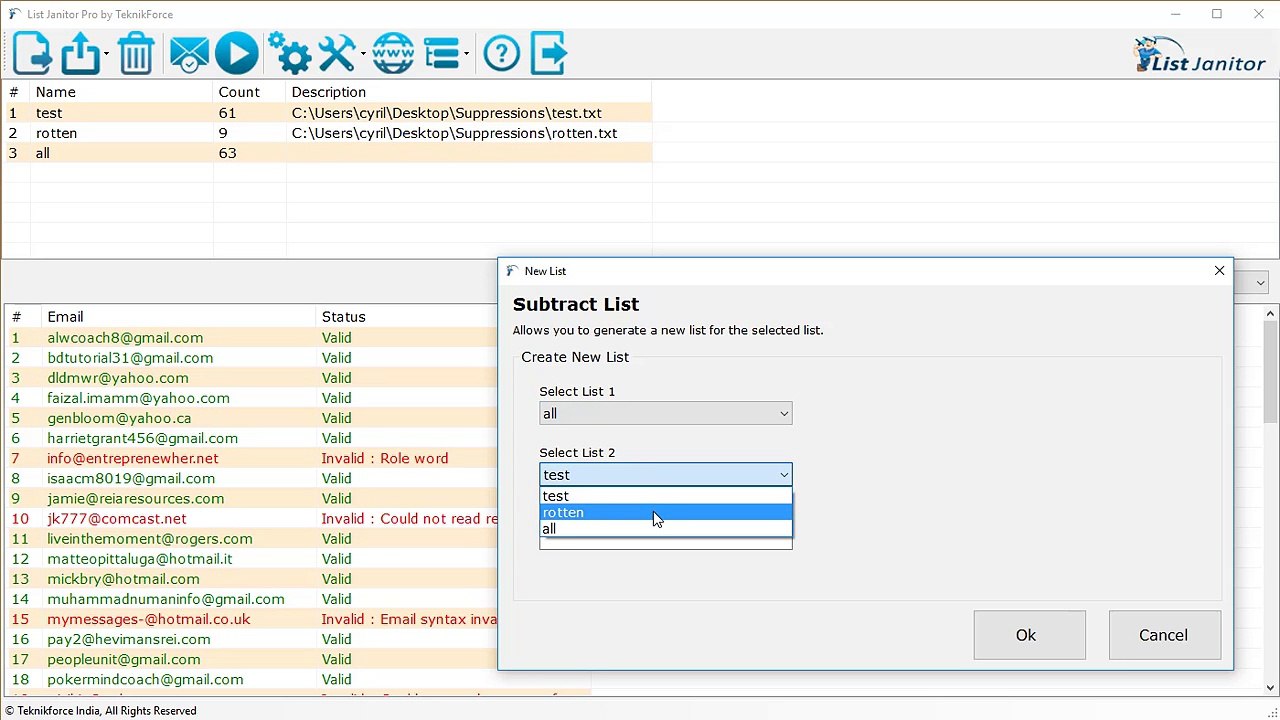The height and width of the screenshot is (720, 1280).
Task: Choose 'rotten' in the dropdown list
Action: 665,512
